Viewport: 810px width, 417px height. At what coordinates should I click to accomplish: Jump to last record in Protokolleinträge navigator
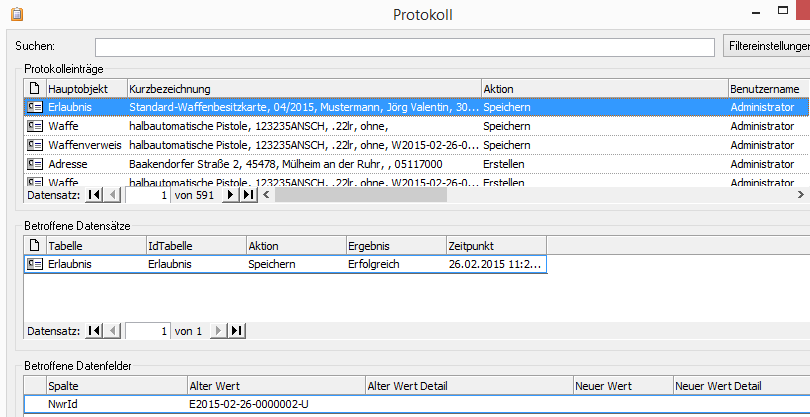pos(249,196)
